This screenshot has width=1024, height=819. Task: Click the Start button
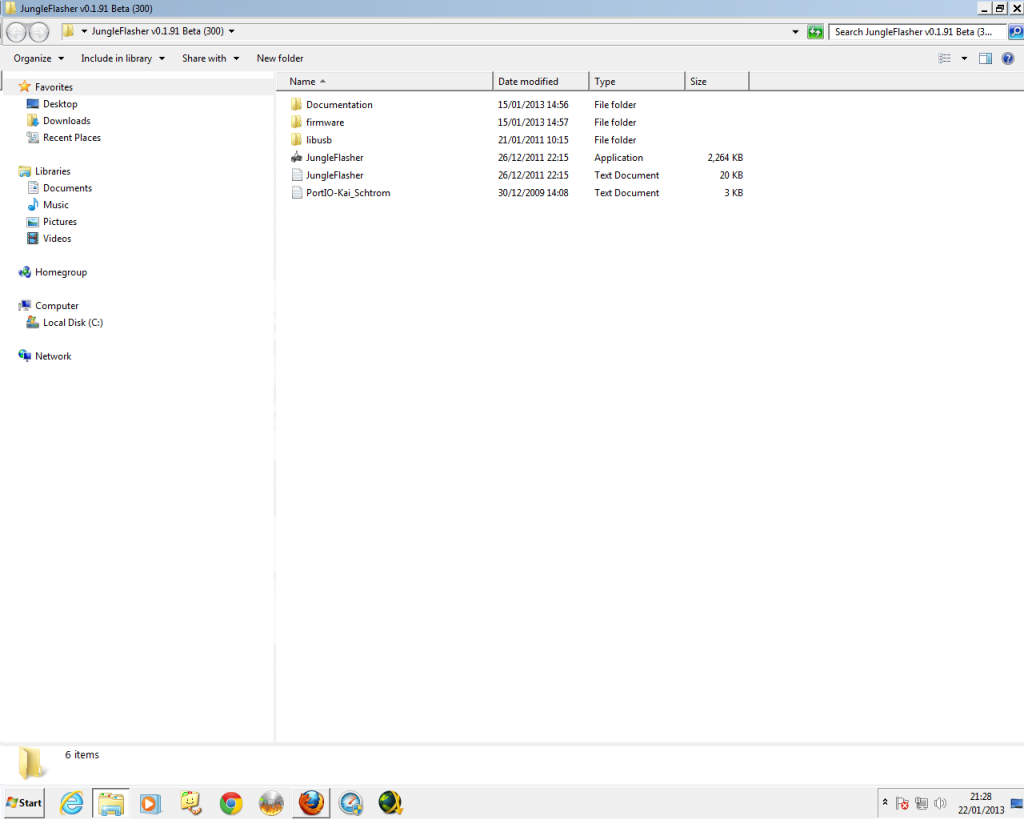[25, 803]
